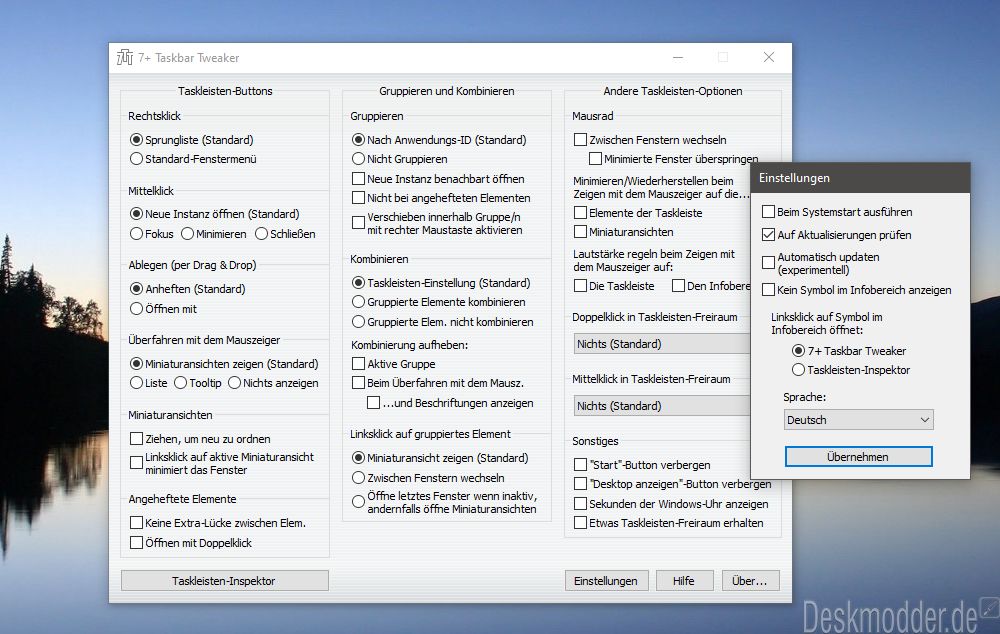Click the 7+ Taskbar Tweaker title bar icon
1000x634 pixels.
point(125,57)
